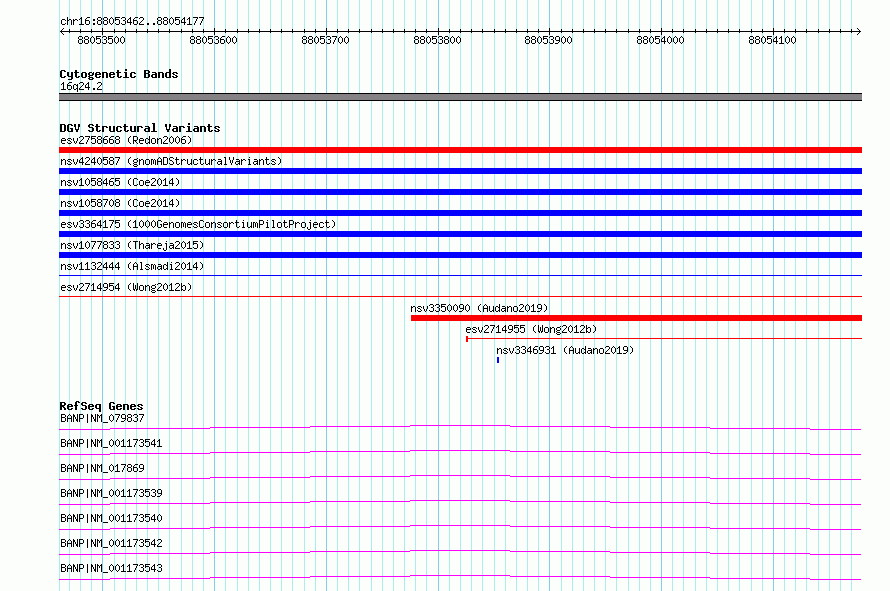Open the BANP|NM_001173541 transcript label
The image size is (890, 591).
coord(111,443)
